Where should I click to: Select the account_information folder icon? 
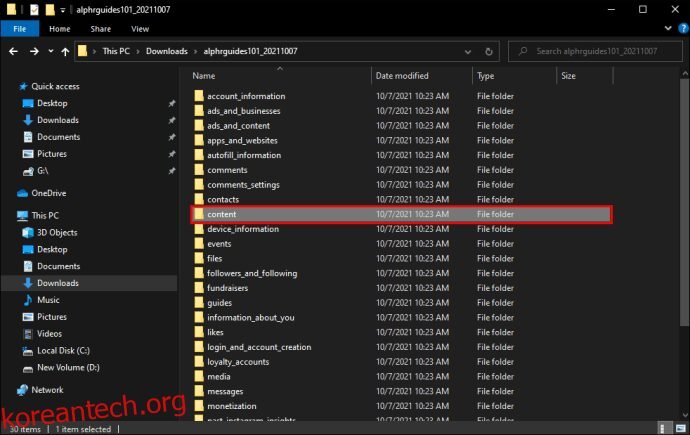pyautogui.click(x=199, y=96)
